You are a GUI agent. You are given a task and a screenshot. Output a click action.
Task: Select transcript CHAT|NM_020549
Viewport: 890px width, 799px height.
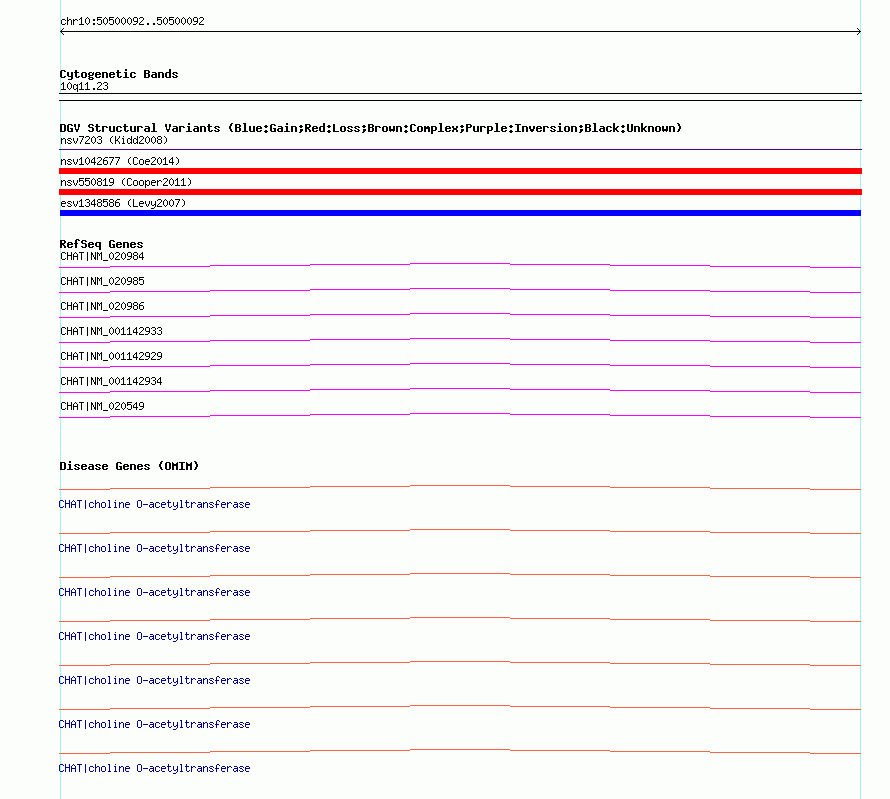tap(102, 406)
